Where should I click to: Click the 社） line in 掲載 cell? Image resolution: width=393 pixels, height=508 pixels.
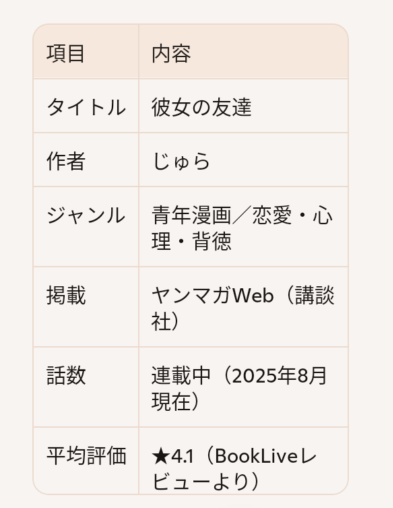click(x=166, y=321)
